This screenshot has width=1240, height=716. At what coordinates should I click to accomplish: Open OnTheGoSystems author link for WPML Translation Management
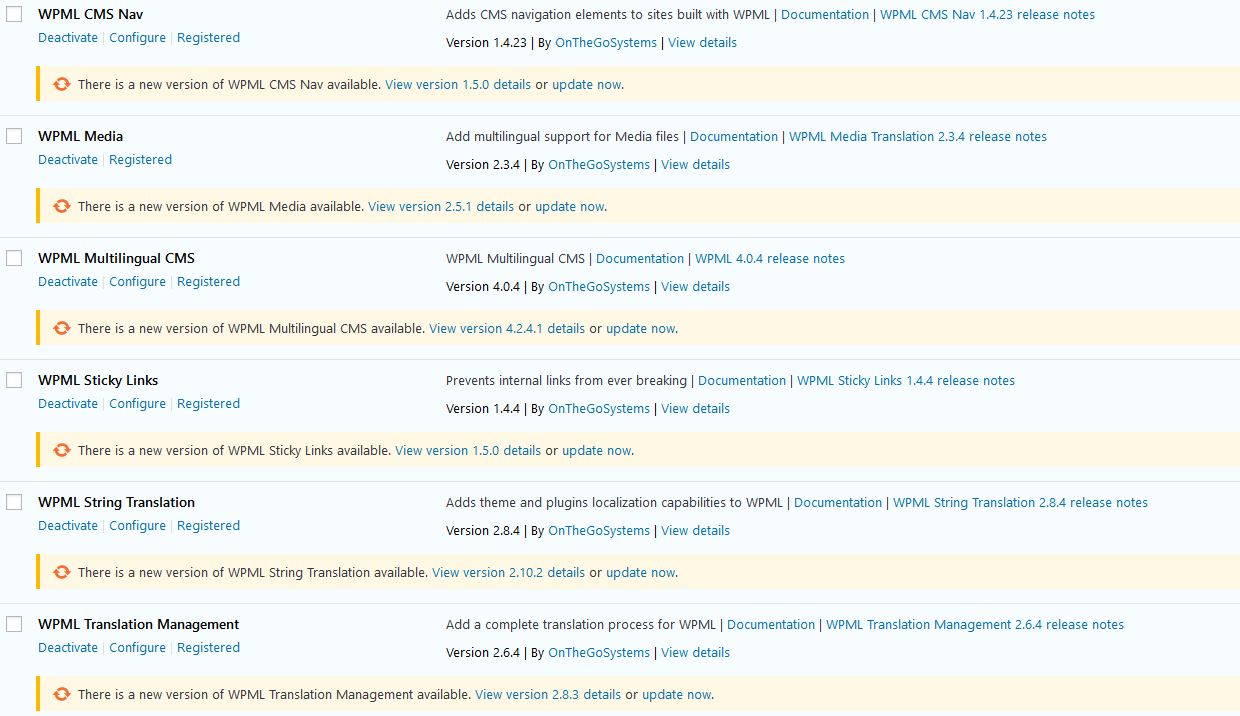click(x=599, y=653)
